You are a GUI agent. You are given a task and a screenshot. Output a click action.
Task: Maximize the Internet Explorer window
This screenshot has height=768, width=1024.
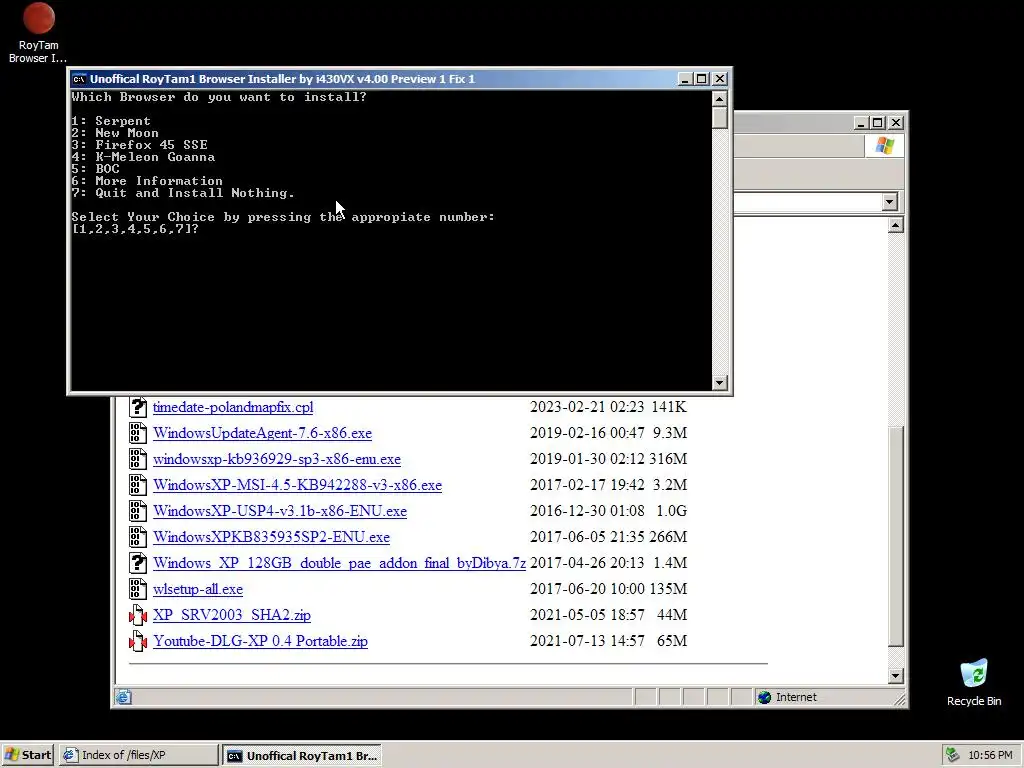click(x=878, y=123)
